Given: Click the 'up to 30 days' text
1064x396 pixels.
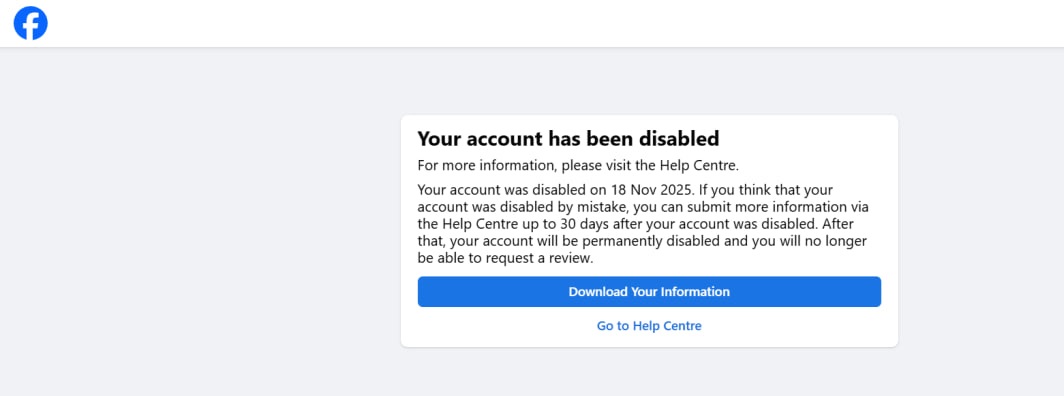Looking at the screenshot, I should [x=564, y=224].
